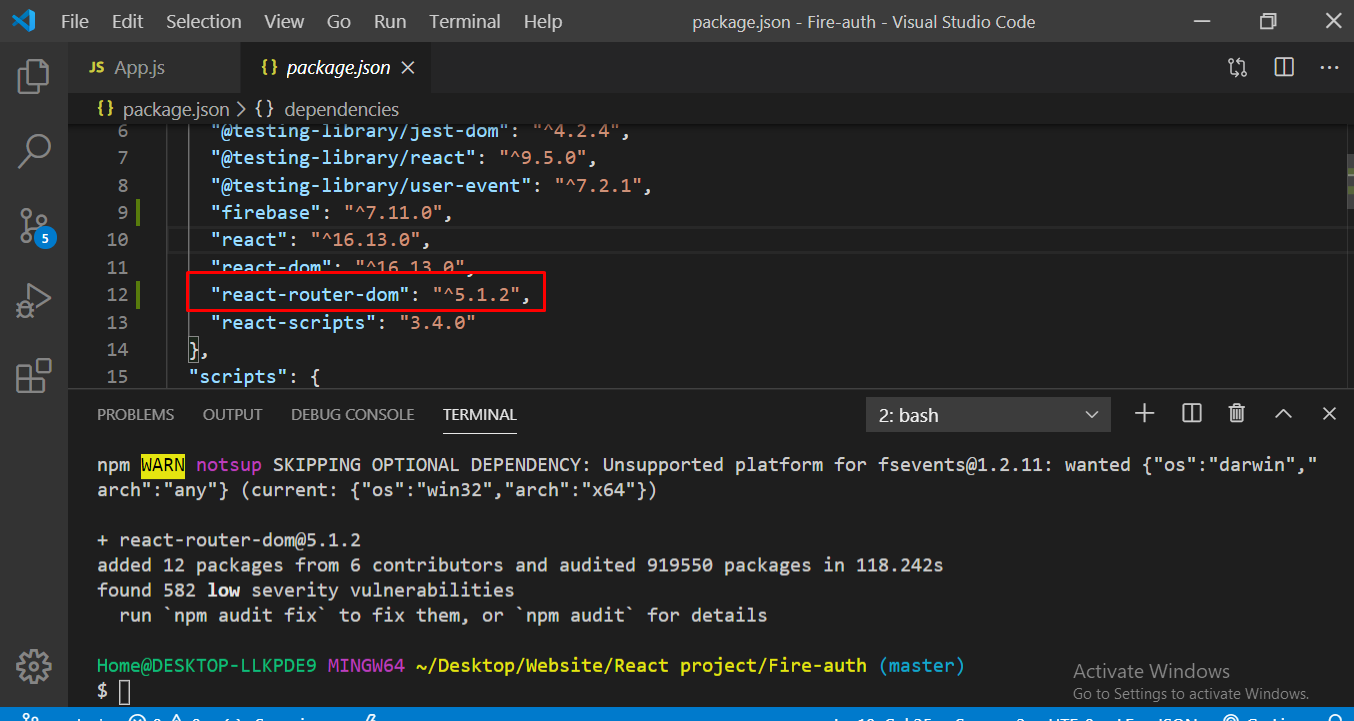This screenshot has height=721, width=1354.
Task: Click the "@testing-library/react" key
Action: click(x=343, y=157)
